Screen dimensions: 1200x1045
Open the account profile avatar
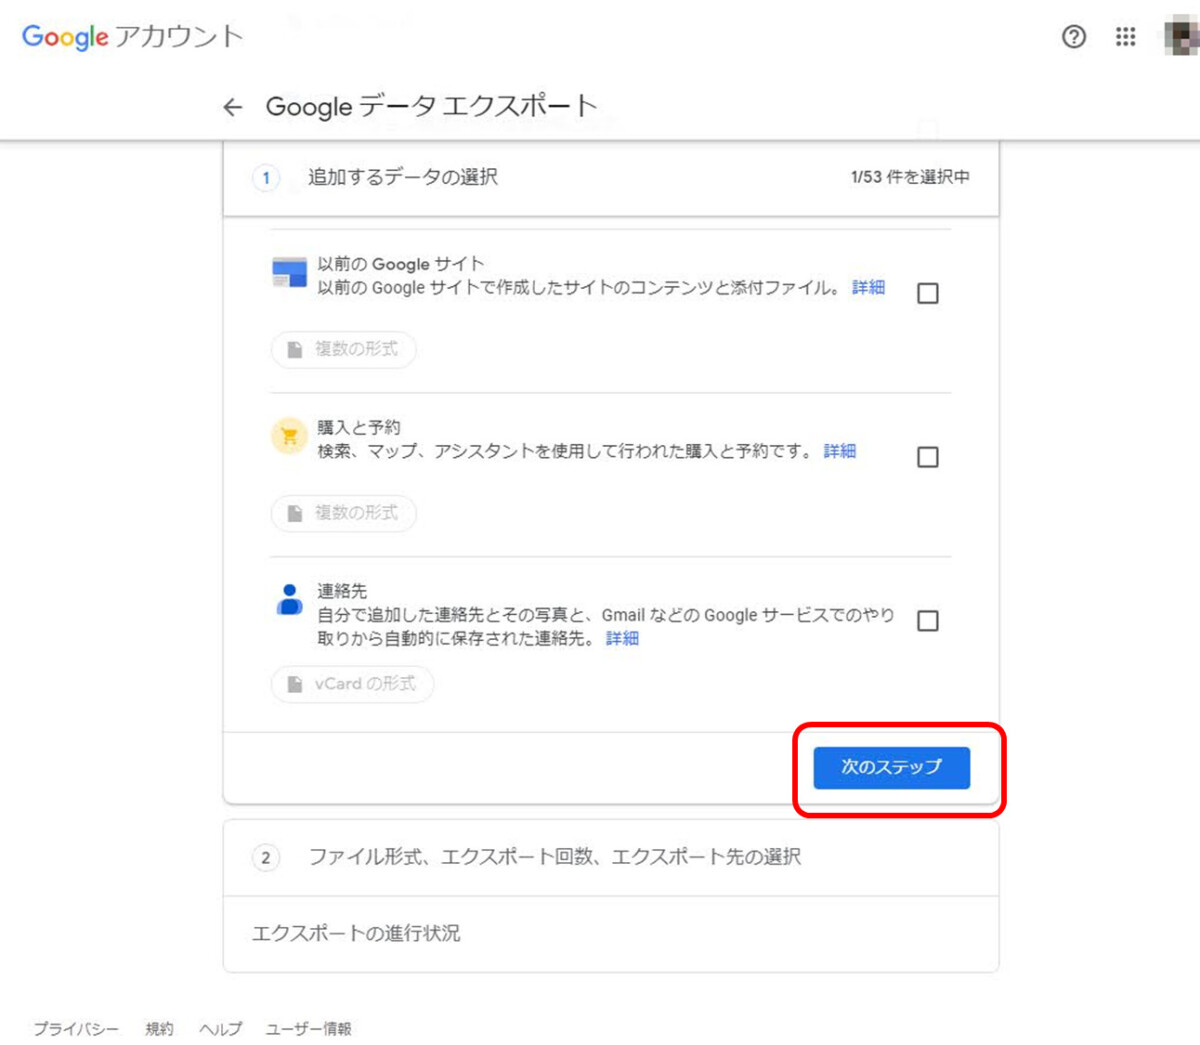click(x=1181, y=37)
